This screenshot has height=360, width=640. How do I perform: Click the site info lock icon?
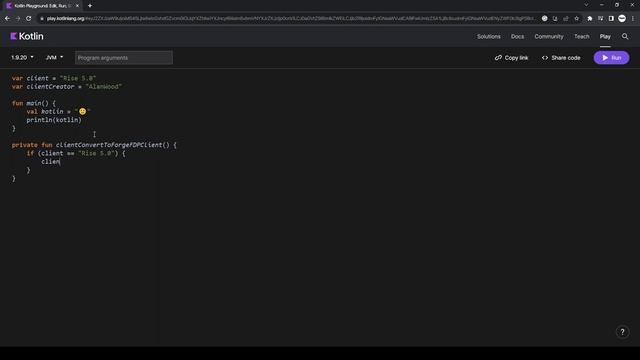click(x=42, y=18)
